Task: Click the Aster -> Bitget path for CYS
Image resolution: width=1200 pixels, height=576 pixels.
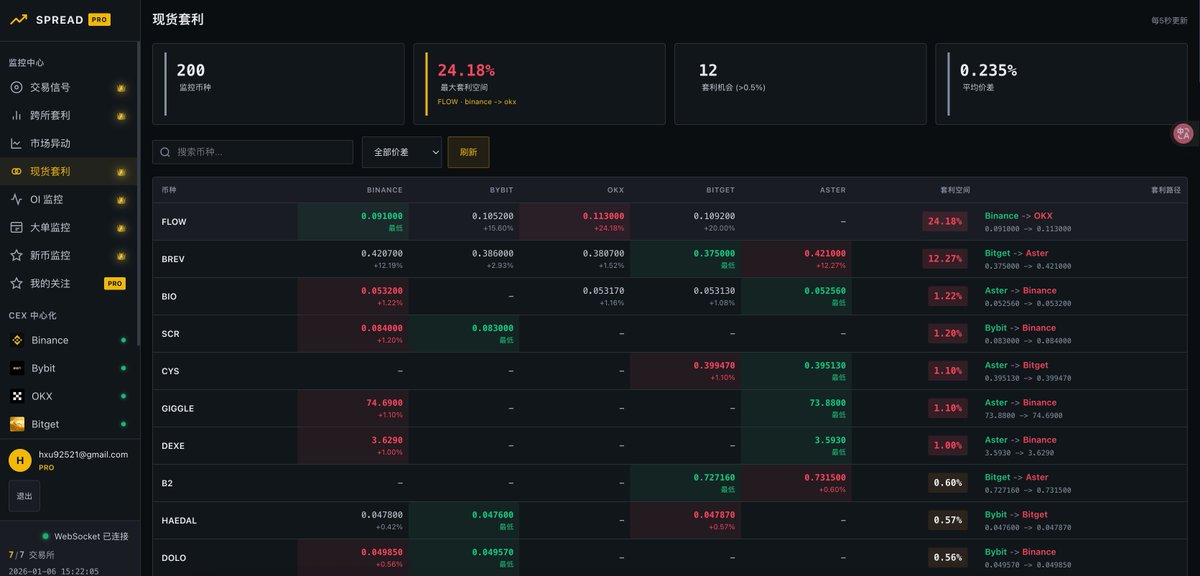Action: 1016,365
